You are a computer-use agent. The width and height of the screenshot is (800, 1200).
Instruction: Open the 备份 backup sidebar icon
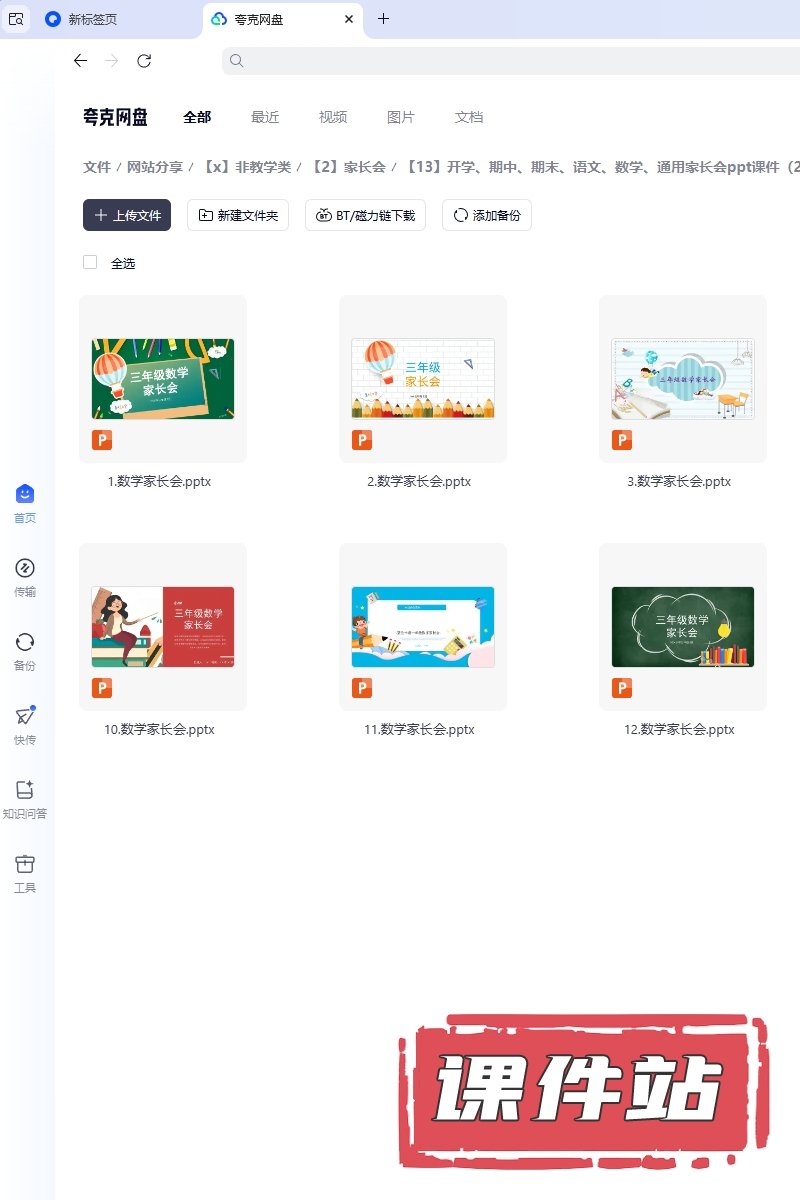(25, 643)
